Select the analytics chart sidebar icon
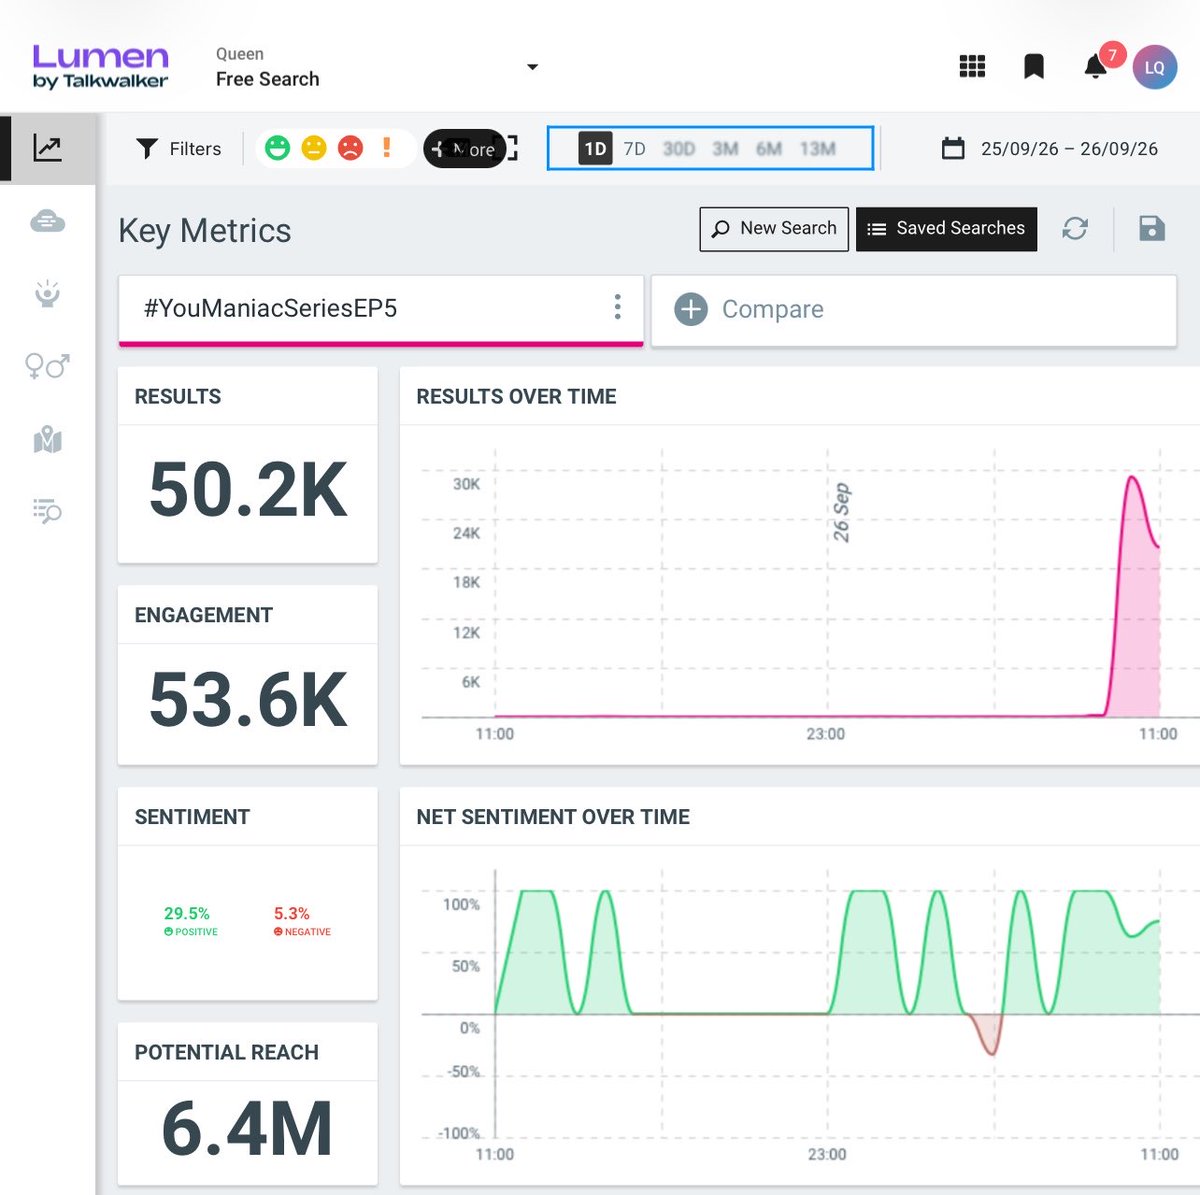The width and height of the screenshot is (1200, 1195). (47, 148)
